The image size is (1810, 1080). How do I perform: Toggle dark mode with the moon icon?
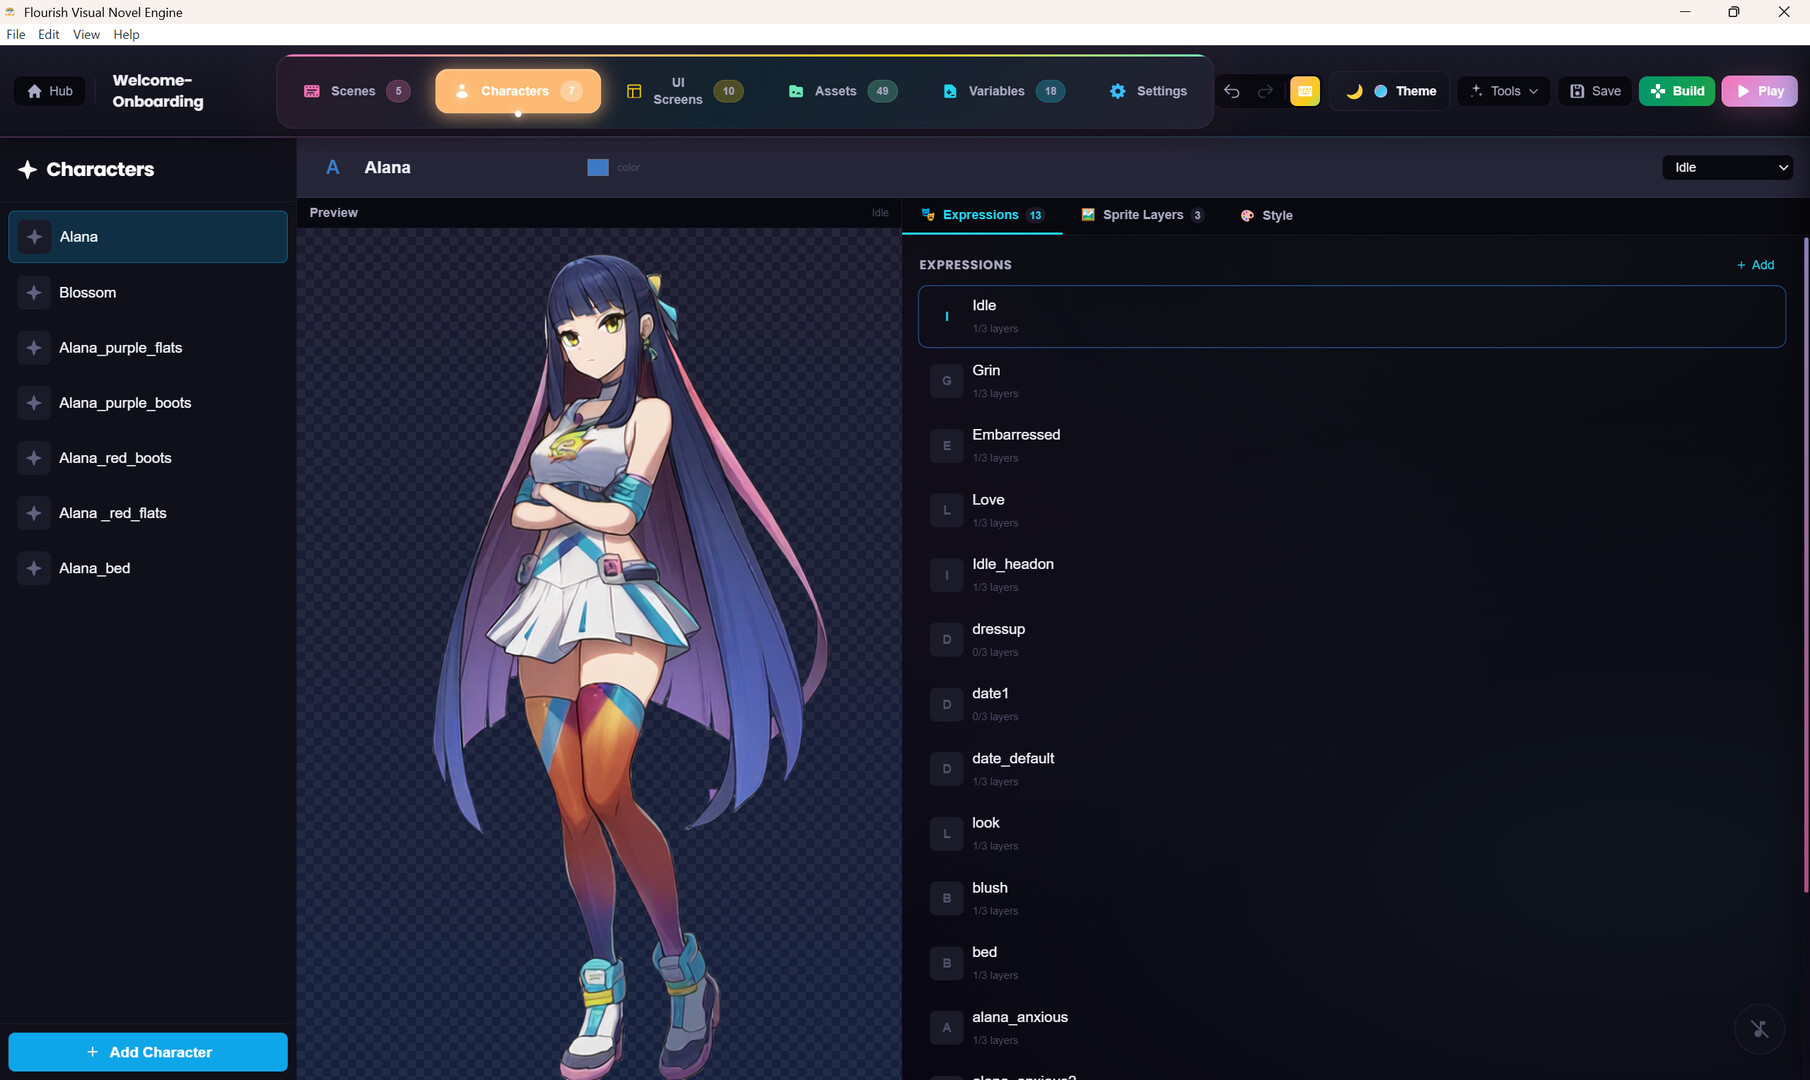[x=1354, y=91]
